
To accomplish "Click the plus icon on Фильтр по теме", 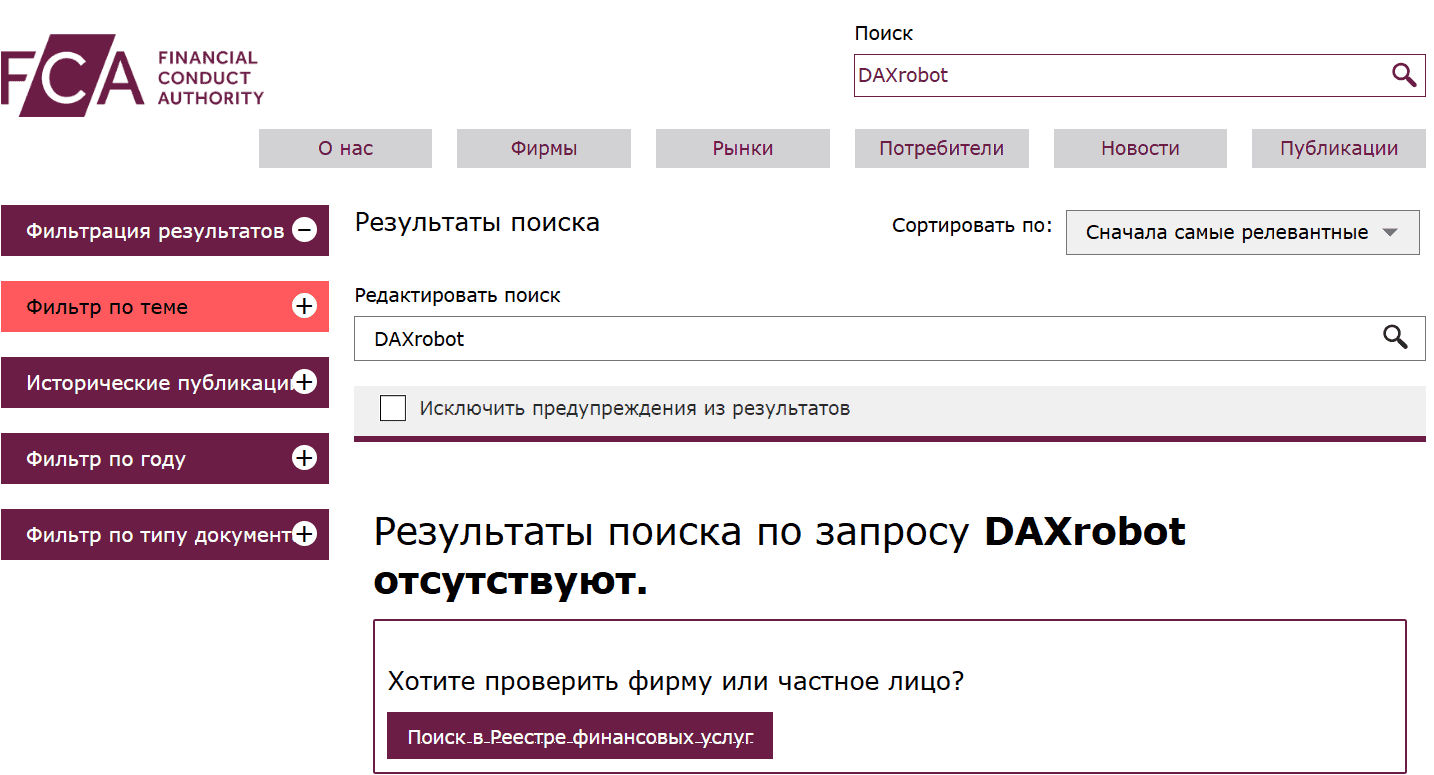I will tap(303, 306).
